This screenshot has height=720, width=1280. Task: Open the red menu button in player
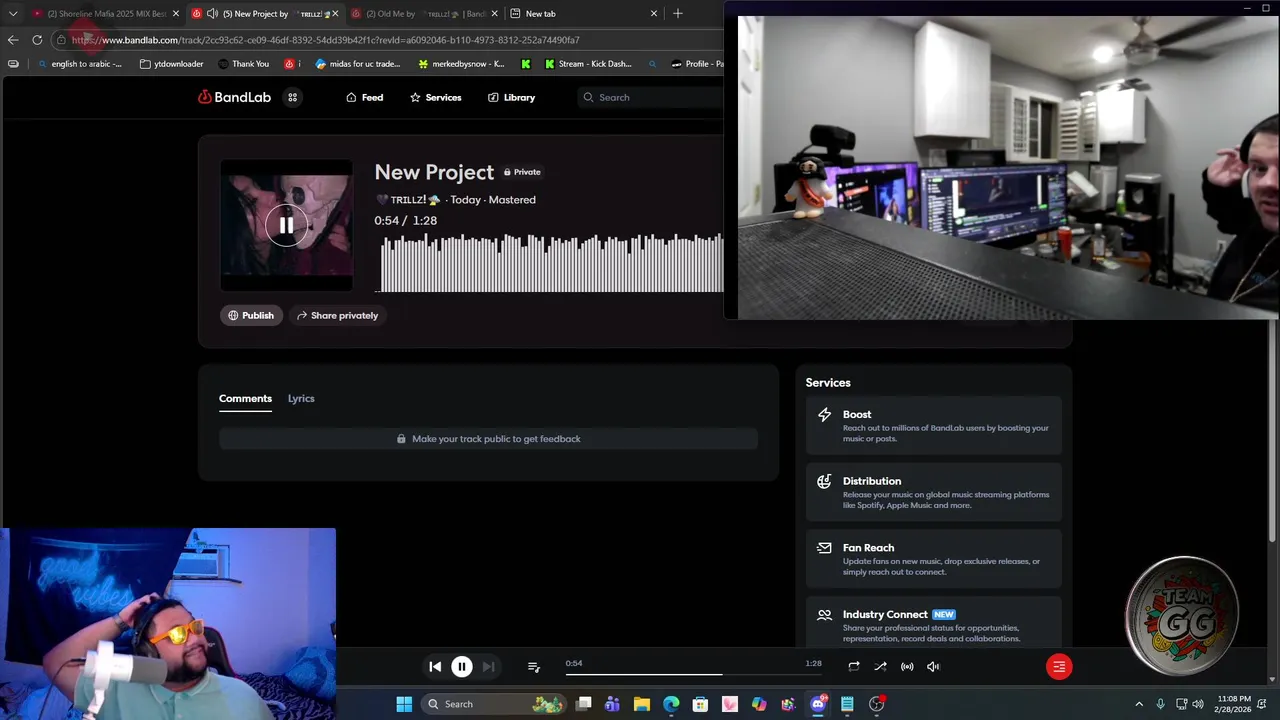pos(1059,666)
